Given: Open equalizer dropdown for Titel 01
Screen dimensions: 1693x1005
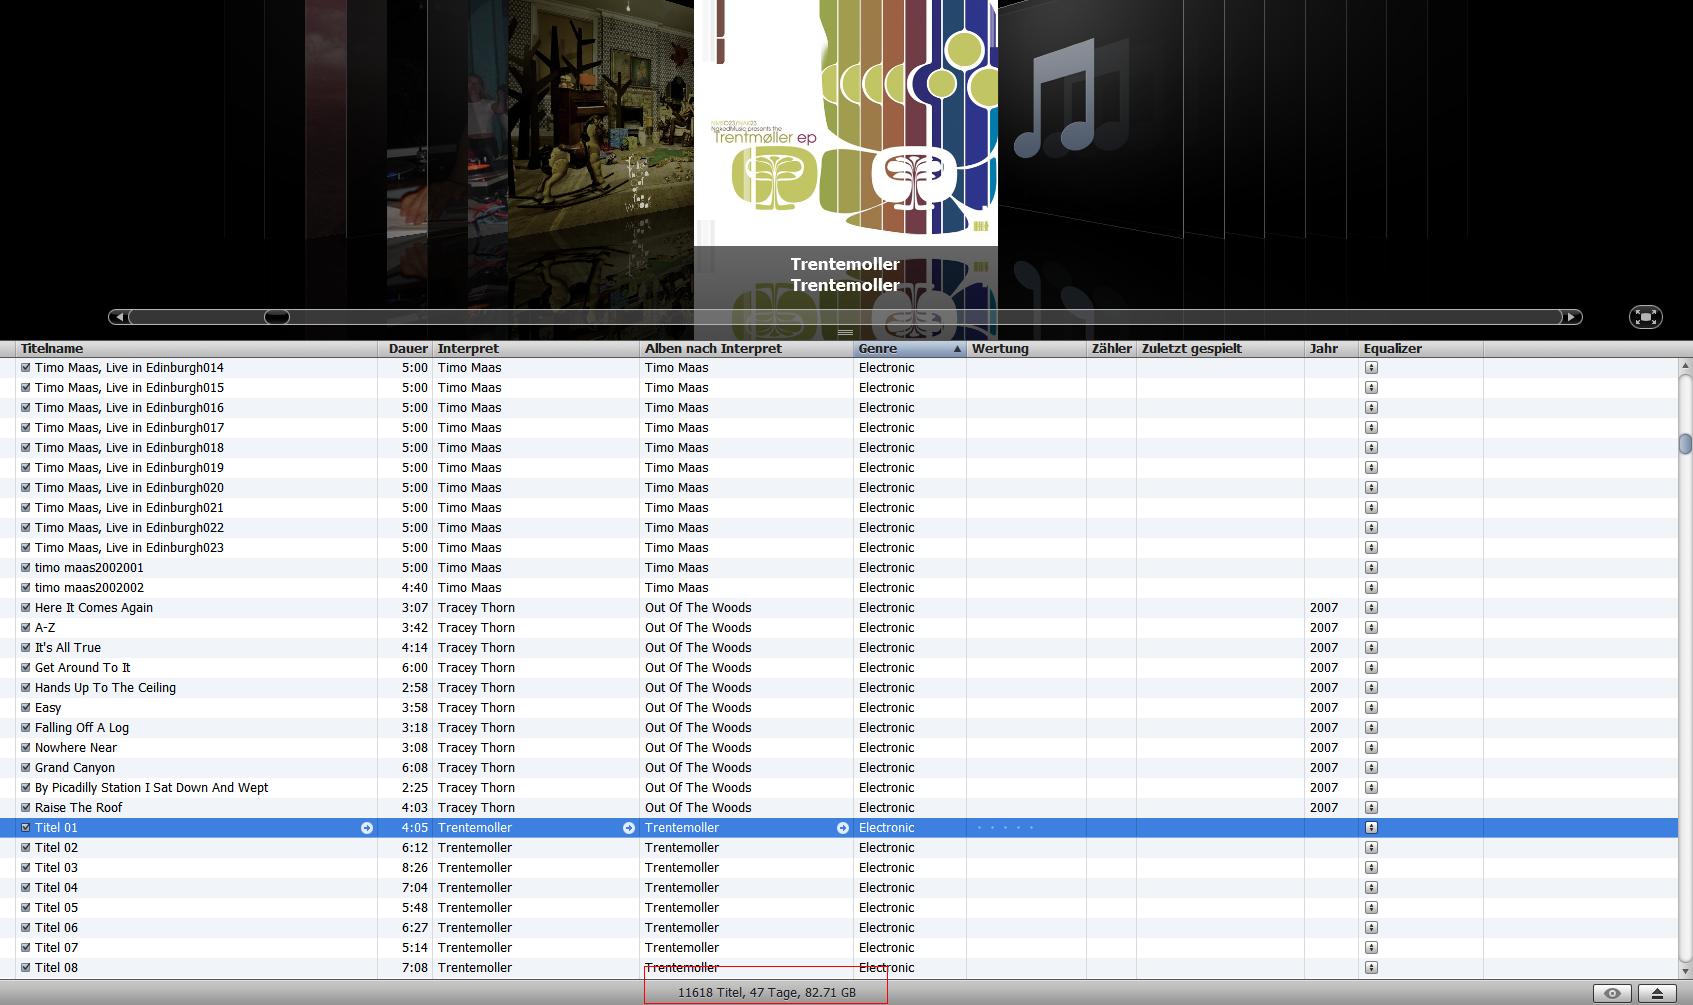Looking at the screenshot, I should [1371, 828].
